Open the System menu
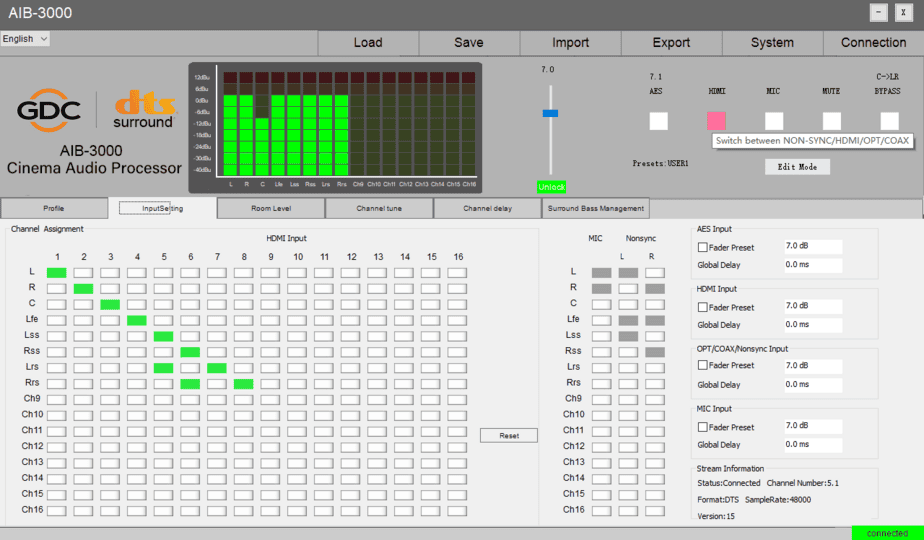The width and height of the screenshot is (924, 540). [772, 43]
